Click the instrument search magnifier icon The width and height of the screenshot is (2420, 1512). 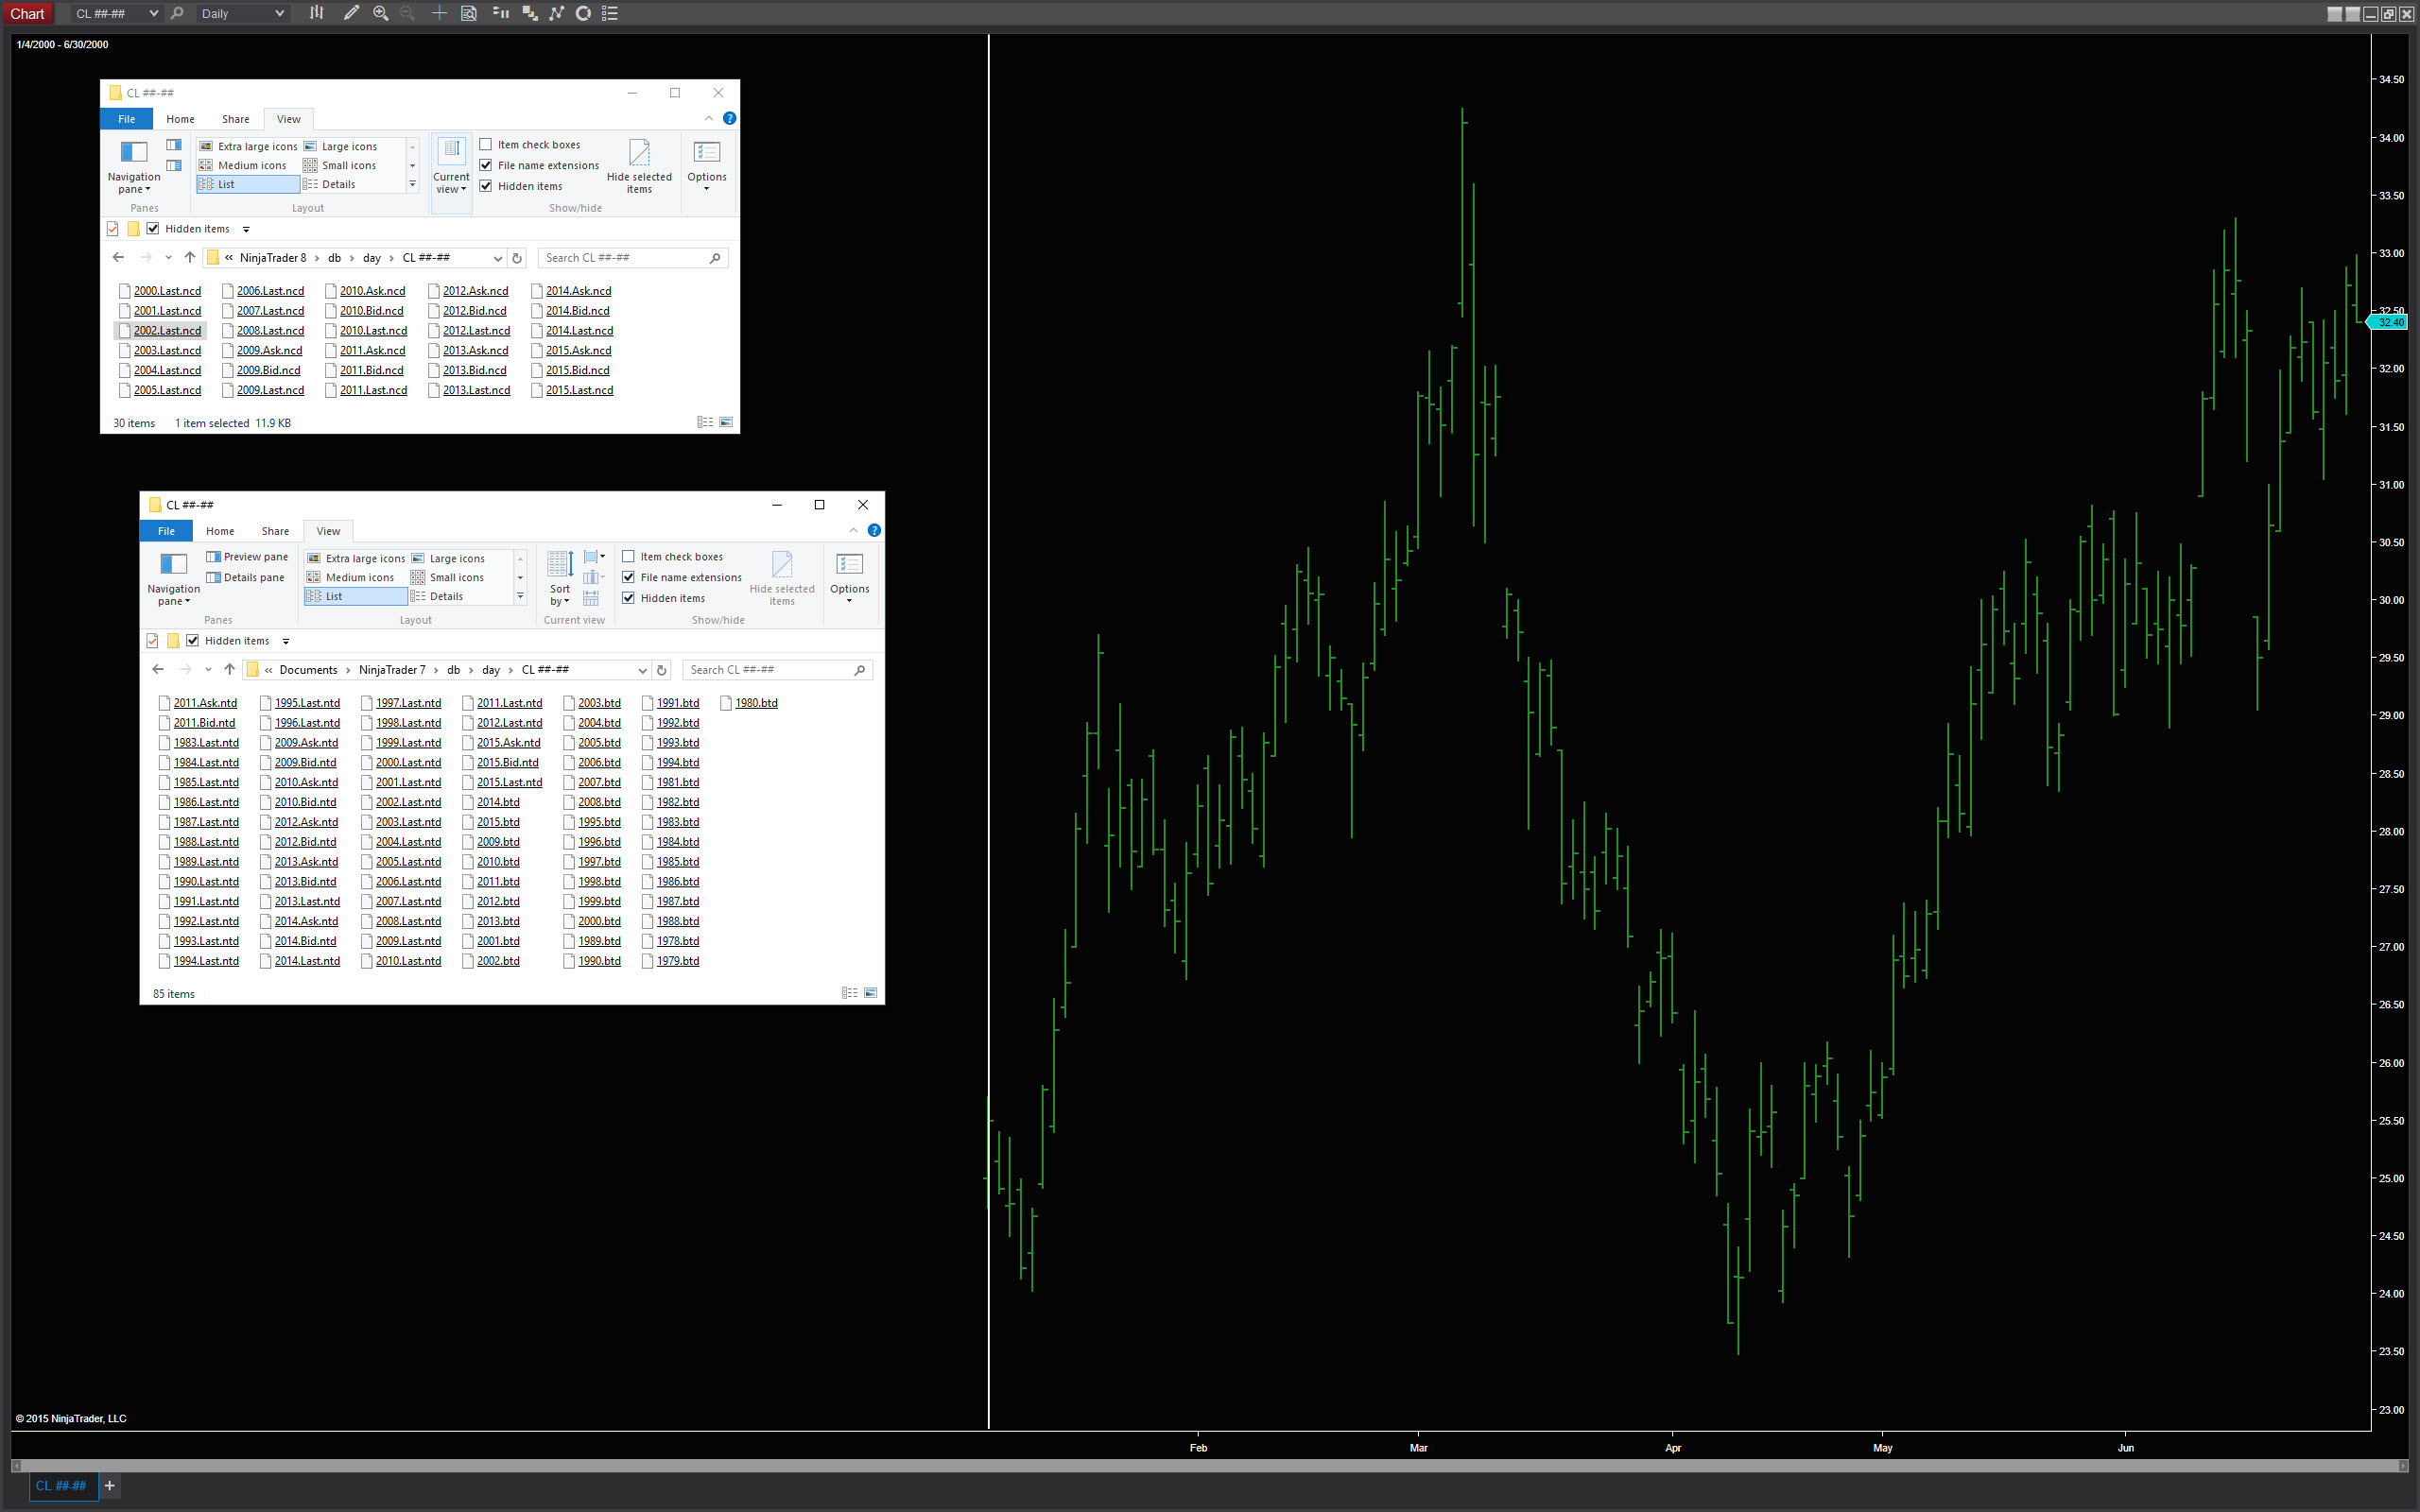point(177,13)
